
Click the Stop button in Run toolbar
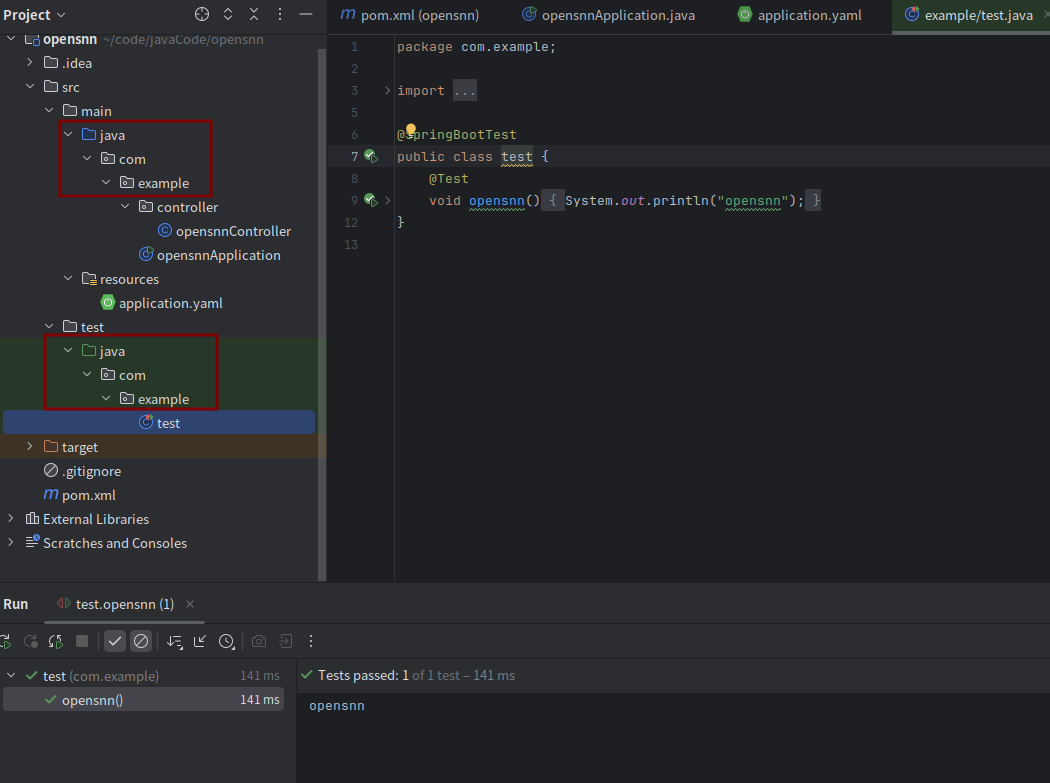tap(82, 642)
